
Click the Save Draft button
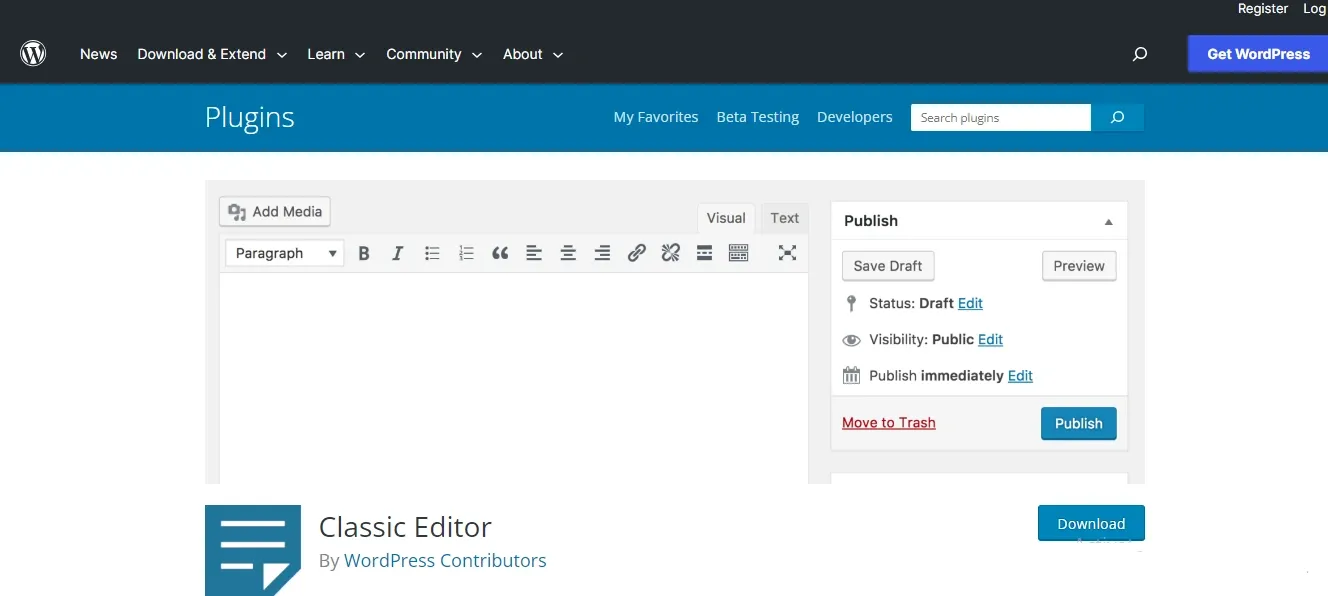coord(888,266)
